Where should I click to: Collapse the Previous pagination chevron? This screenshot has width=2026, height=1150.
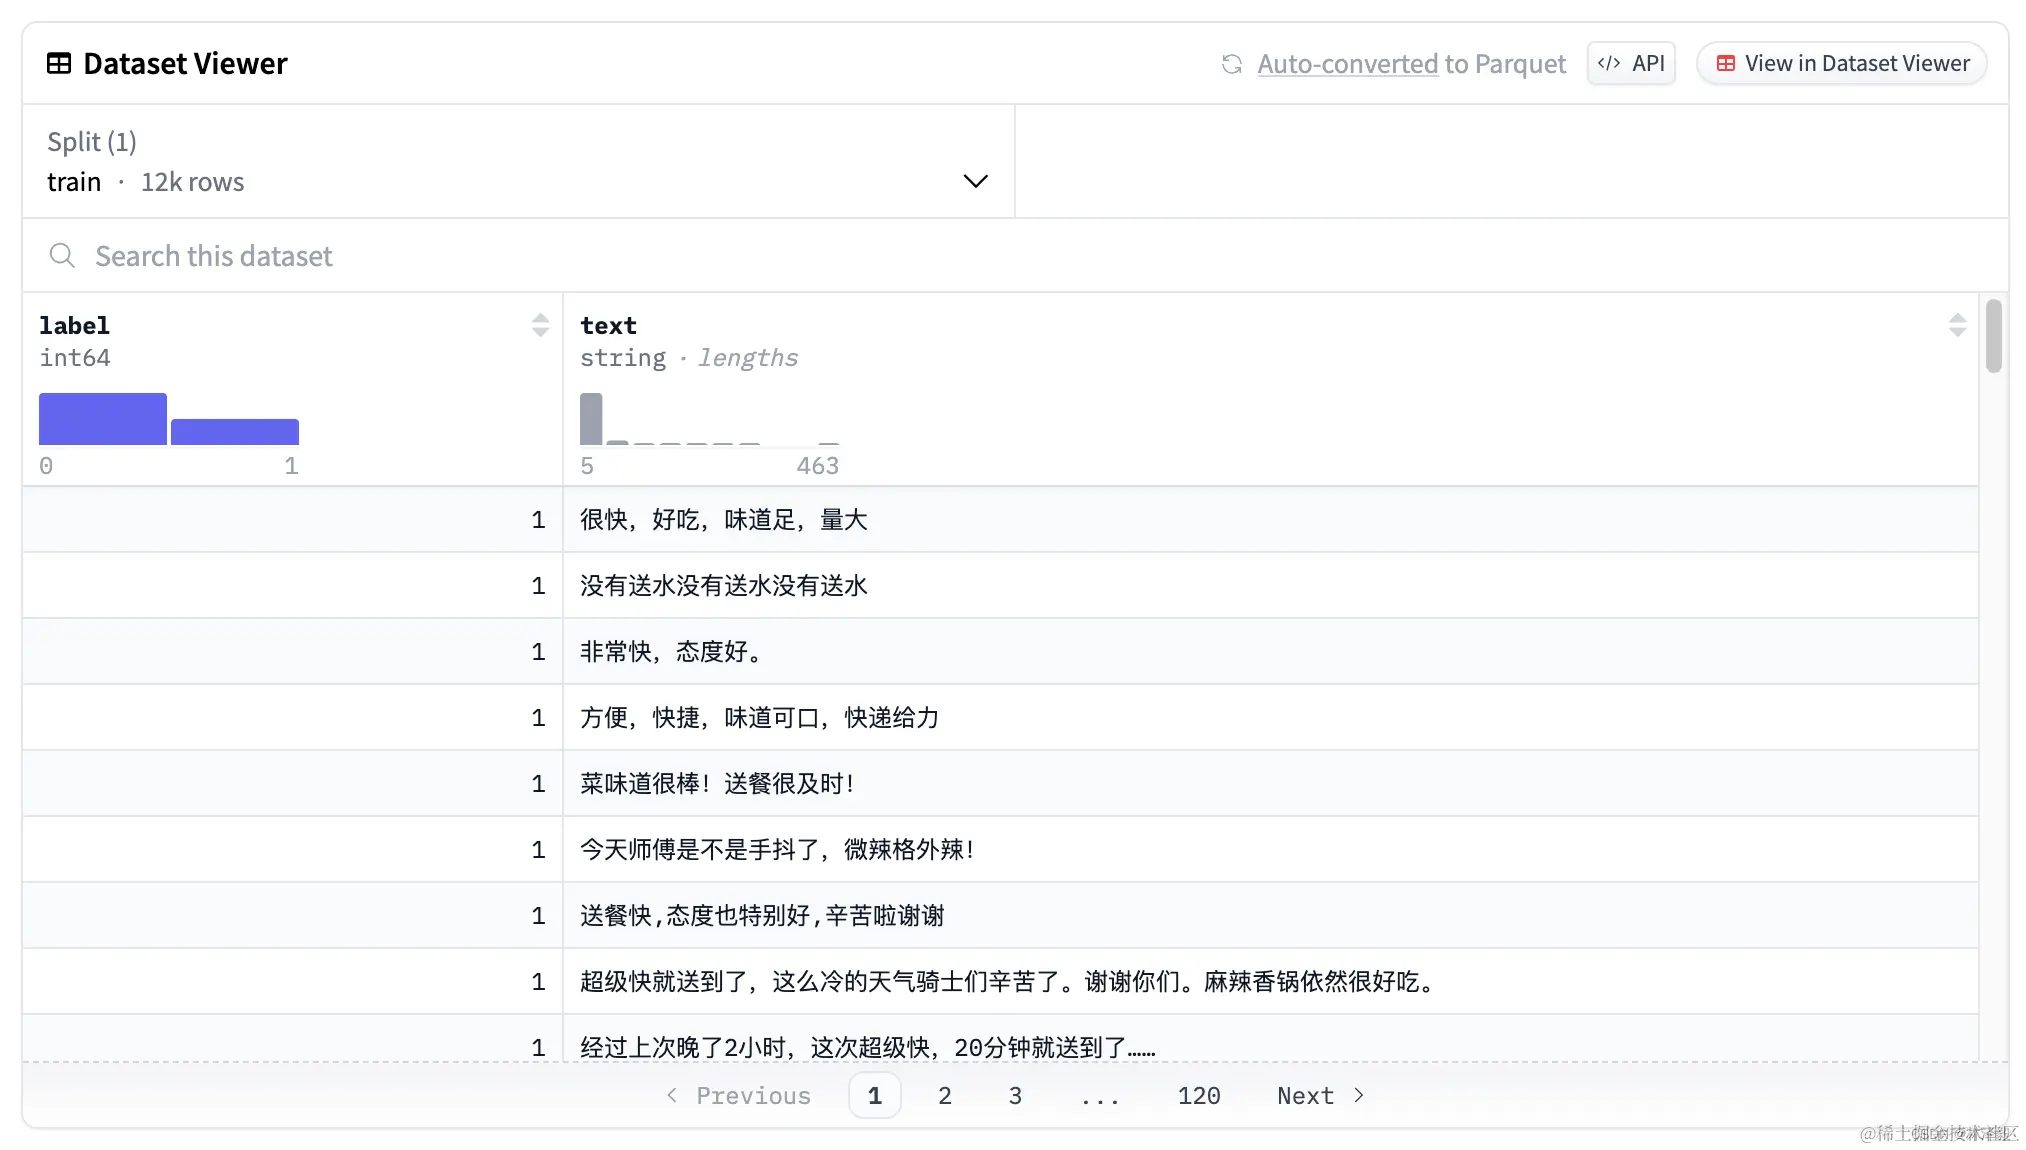672,1095
